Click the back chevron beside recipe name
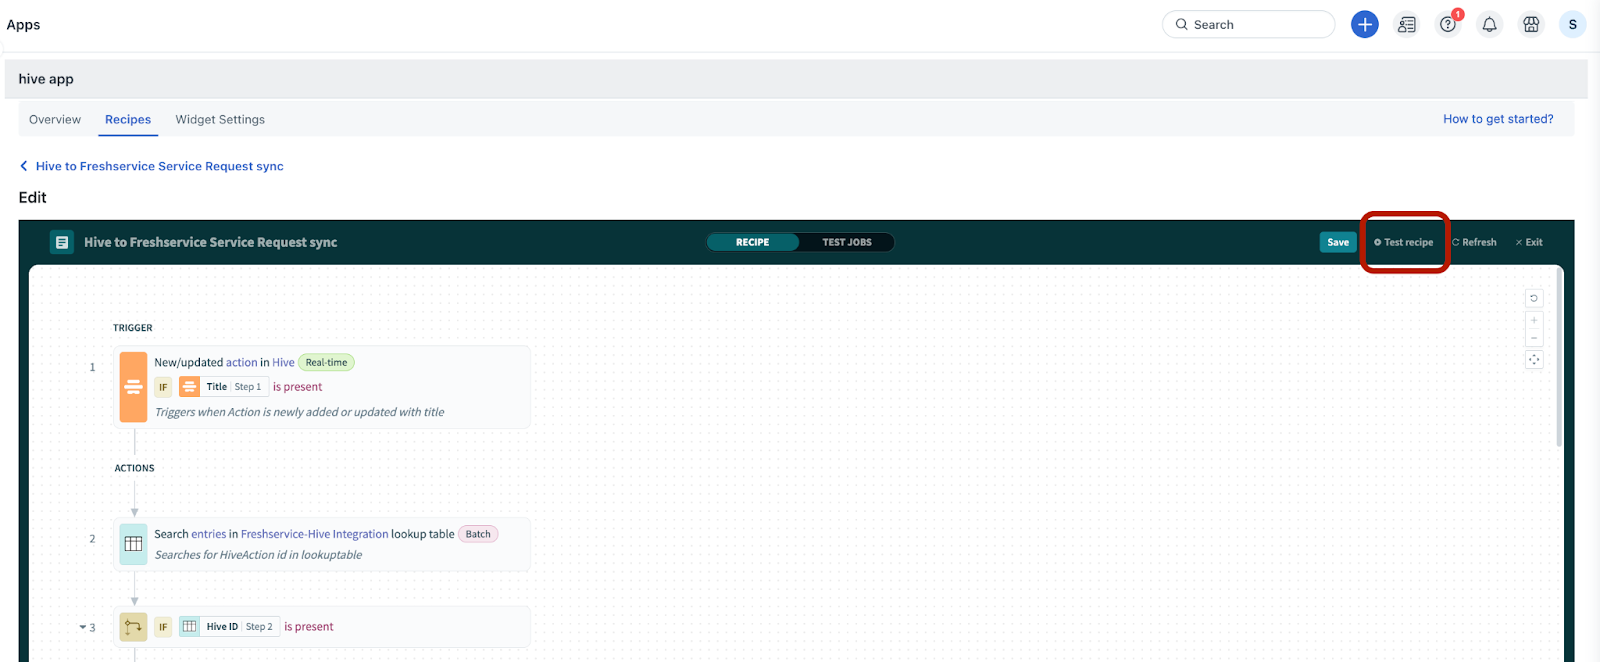The height and width of the screenshot is (662, 1600). tap(24, 166)
